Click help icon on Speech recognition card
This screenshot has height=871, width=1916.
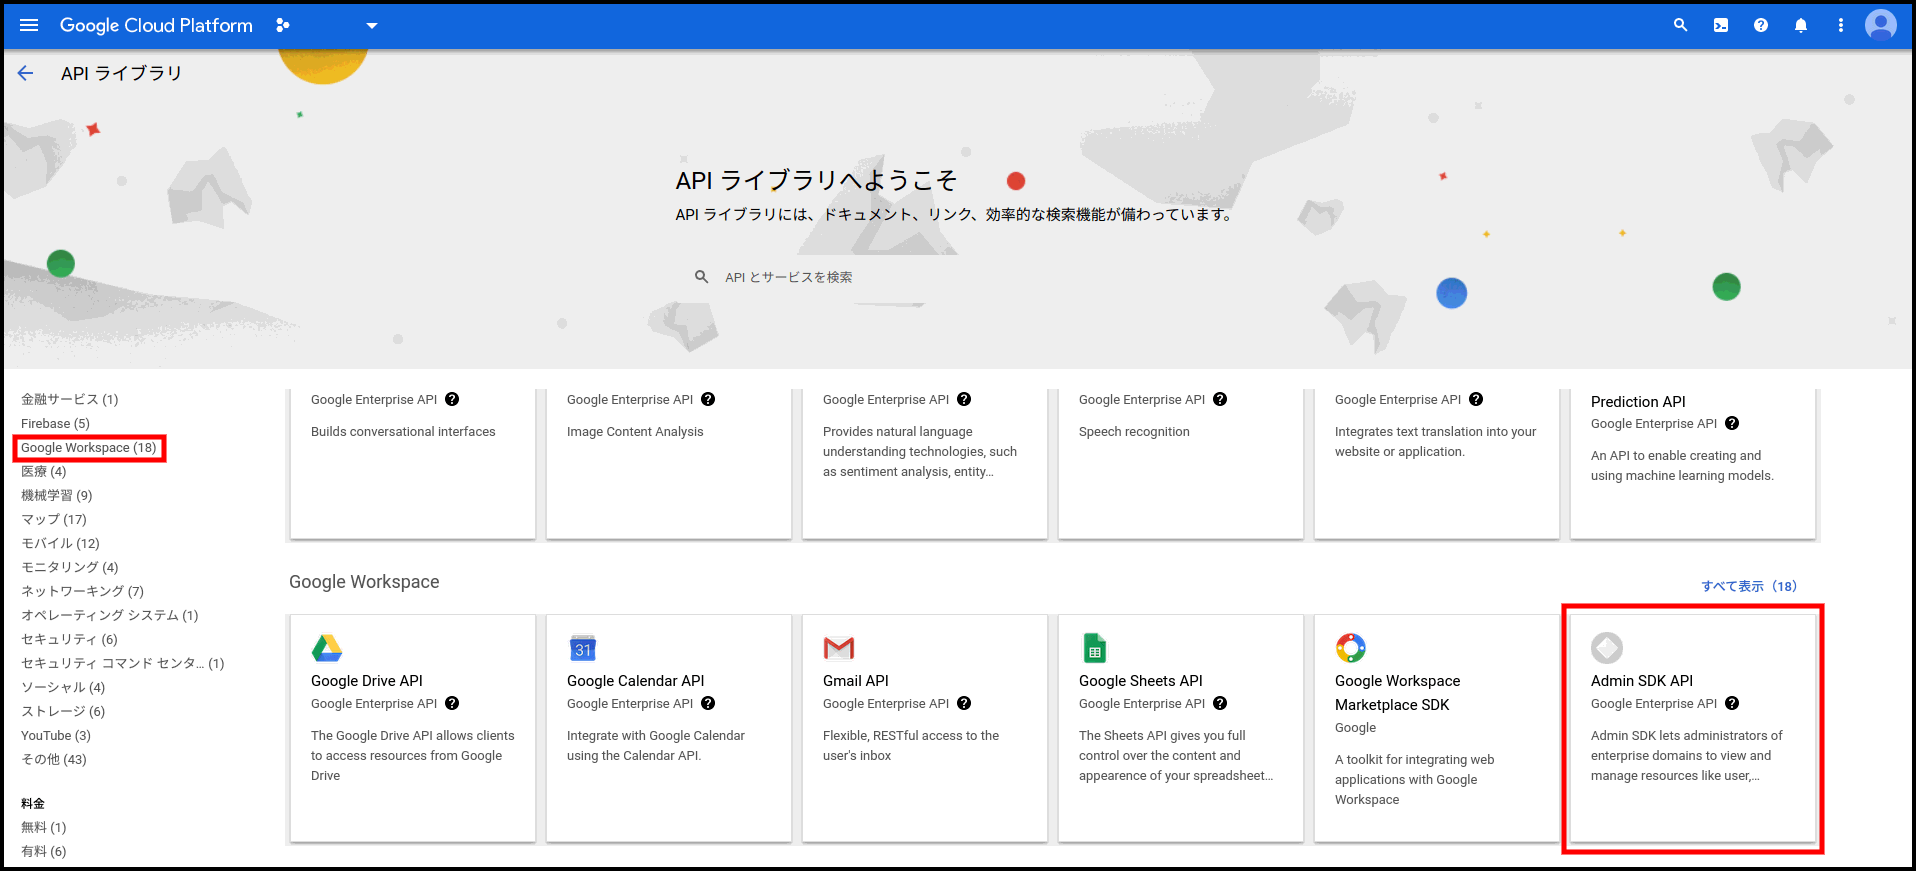tap(1220, 399)
